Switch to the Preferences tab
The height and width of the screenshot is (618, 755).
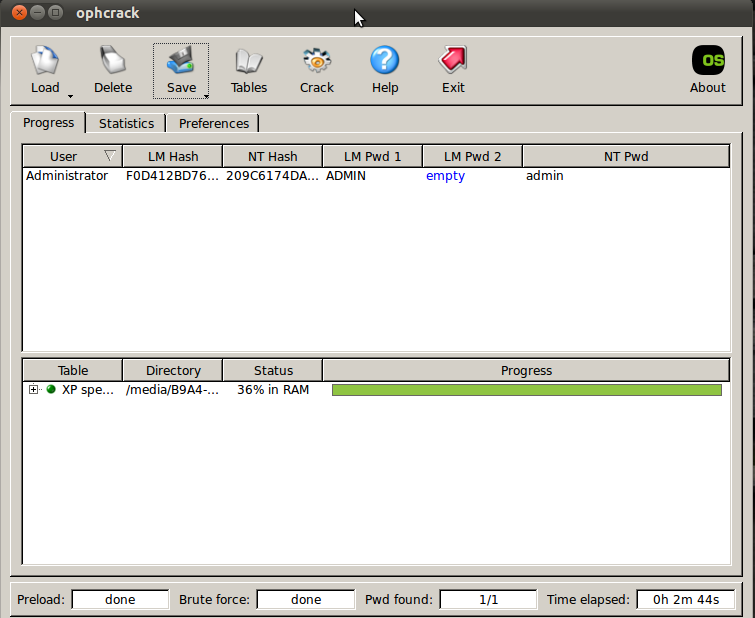(x=214, y=124)
